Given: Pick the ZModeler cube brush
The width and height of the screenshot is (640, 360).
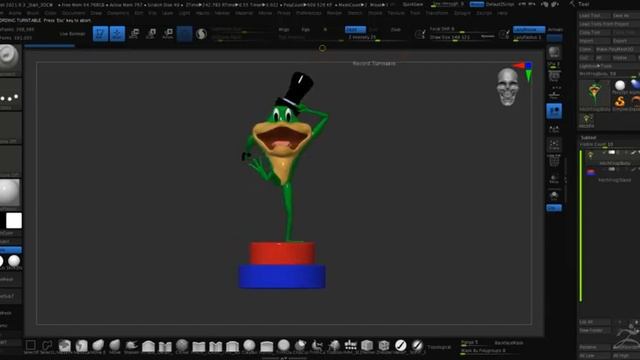Looking at the screenshot, I should point(384,345).
